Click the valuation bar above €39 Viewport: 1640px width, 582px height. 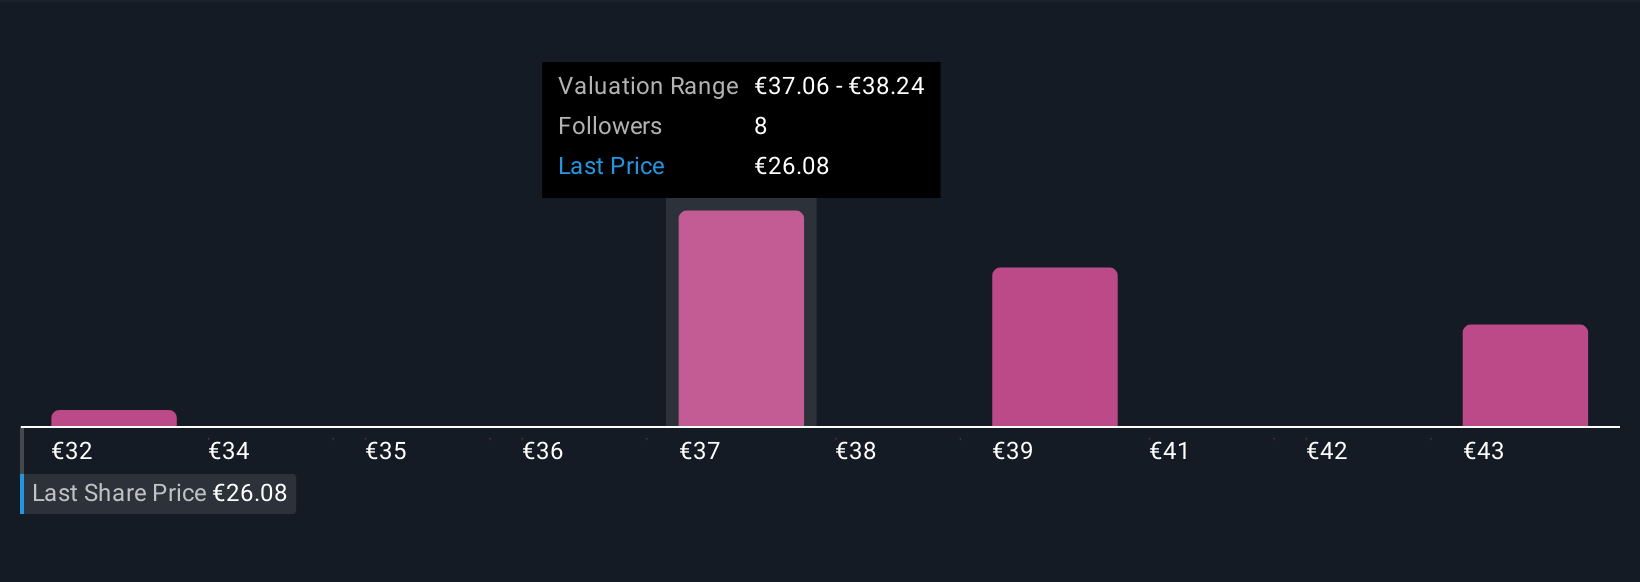pos(1054,346)
